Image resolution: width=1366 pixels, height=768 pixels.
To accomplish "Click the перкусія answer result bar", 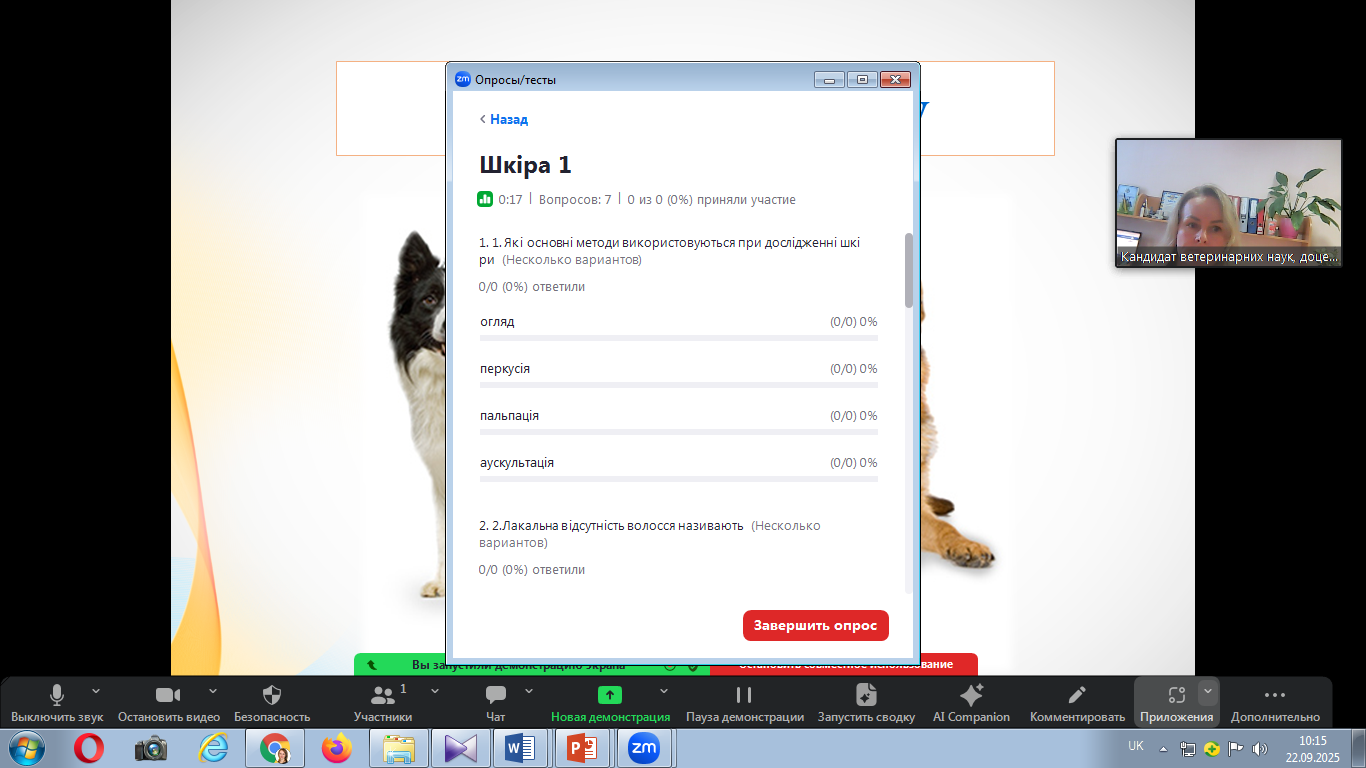I will (x=679, y=385).
